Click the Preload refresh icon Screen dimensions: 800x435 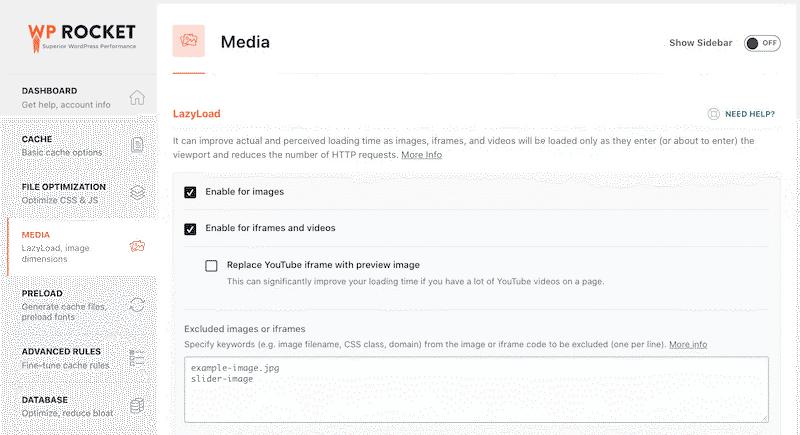tap(137, 304)
